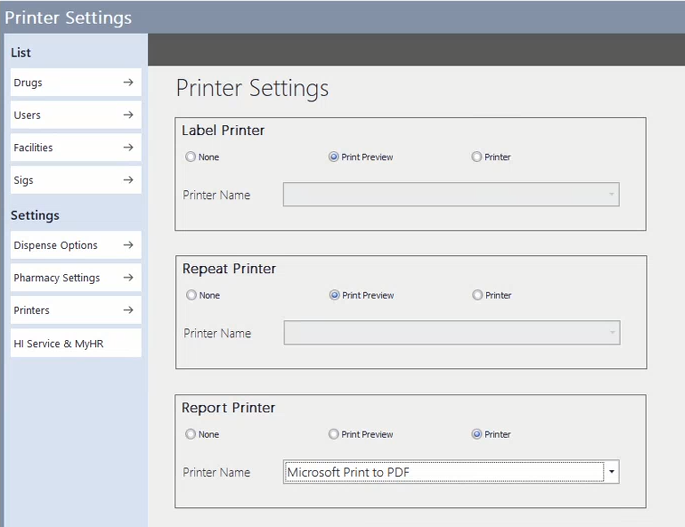
Task: Click the arrow icon beside Users
Action: (x=128, y=115)
